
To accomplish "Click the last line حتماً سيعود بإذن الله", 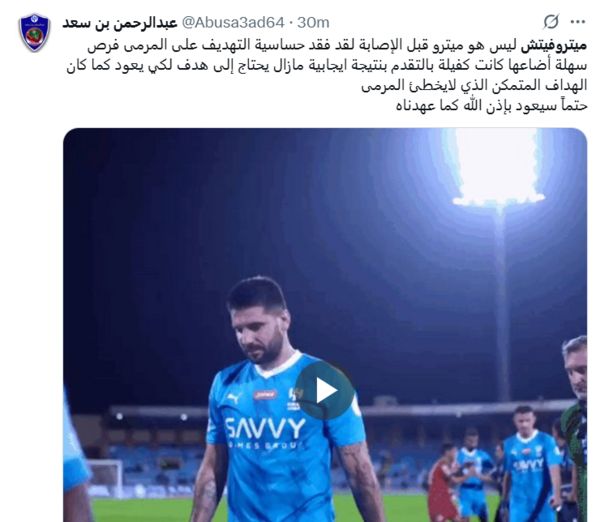I will point(491,106).
